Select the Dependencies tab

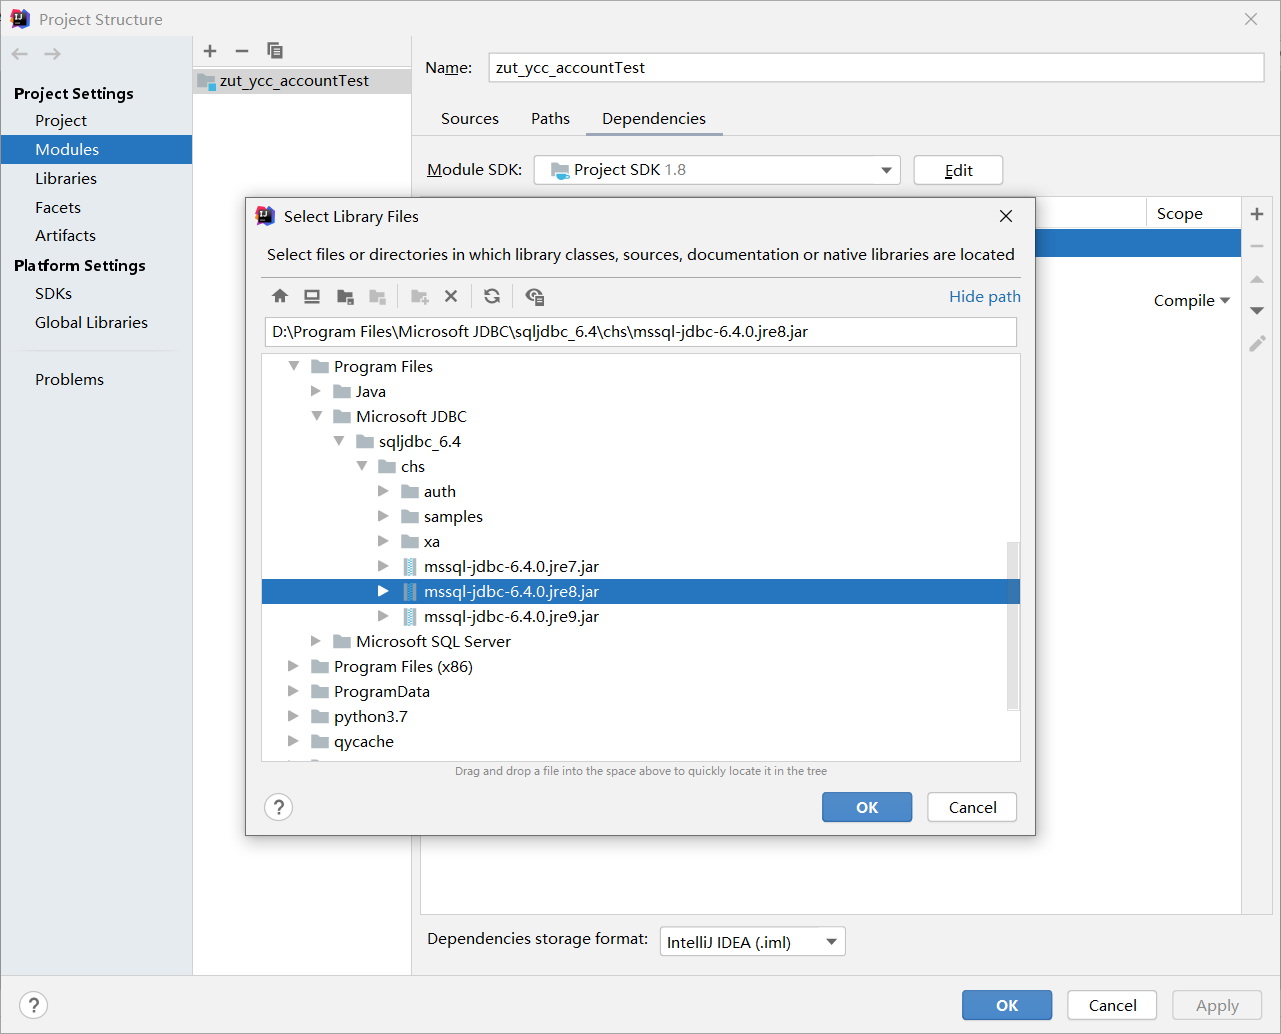654,118
